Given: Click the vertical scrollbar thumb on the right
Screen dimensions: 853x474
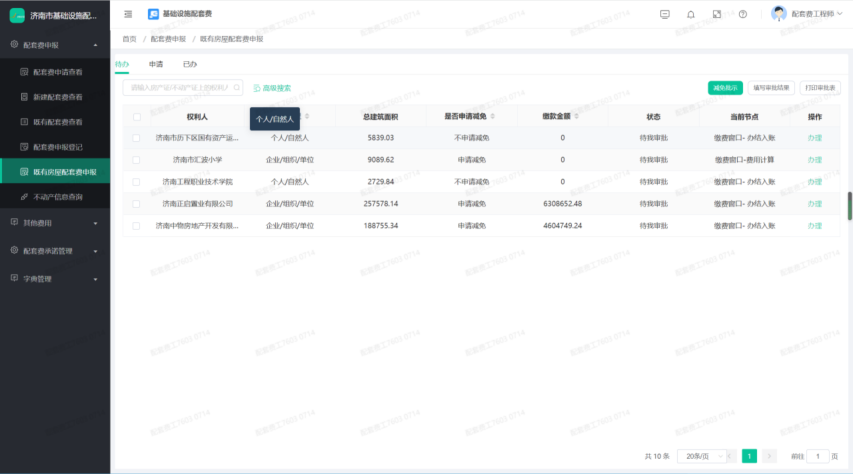Looking at the screenshot, I should (850, 205).
